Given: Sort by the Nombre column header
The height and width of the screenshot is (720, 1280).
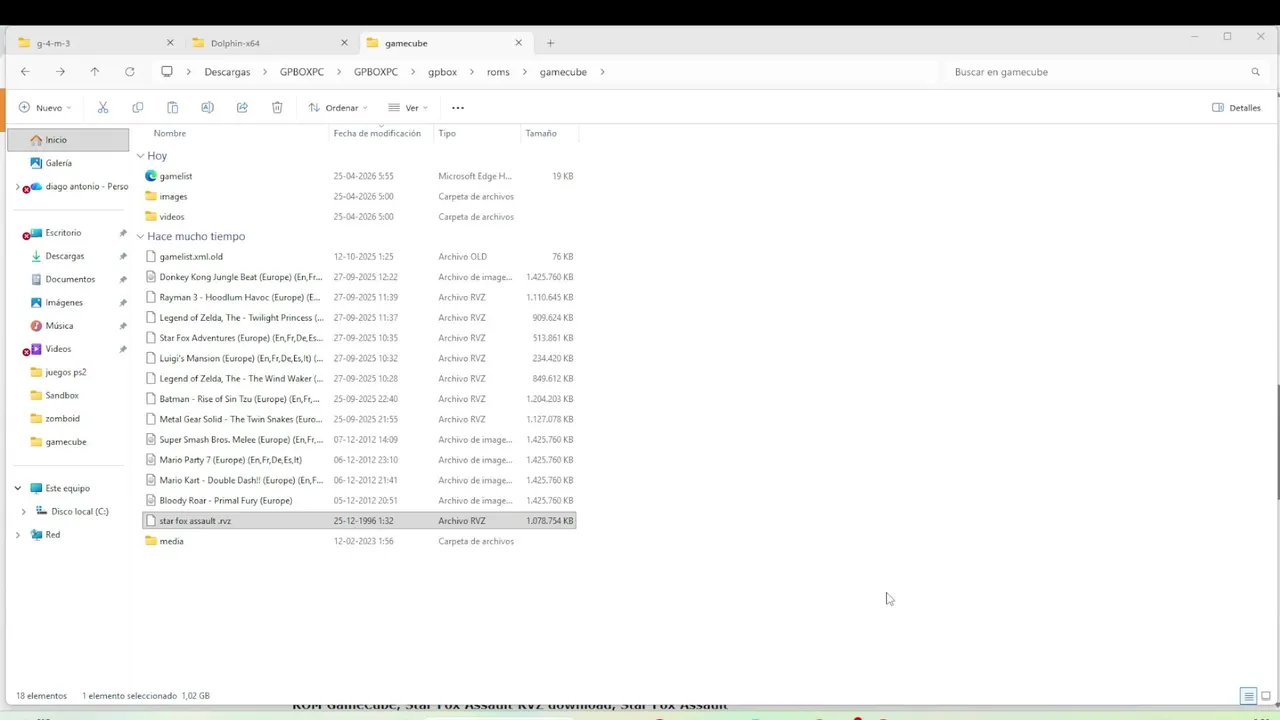Looking at the screenshot, I should [170, 133].
